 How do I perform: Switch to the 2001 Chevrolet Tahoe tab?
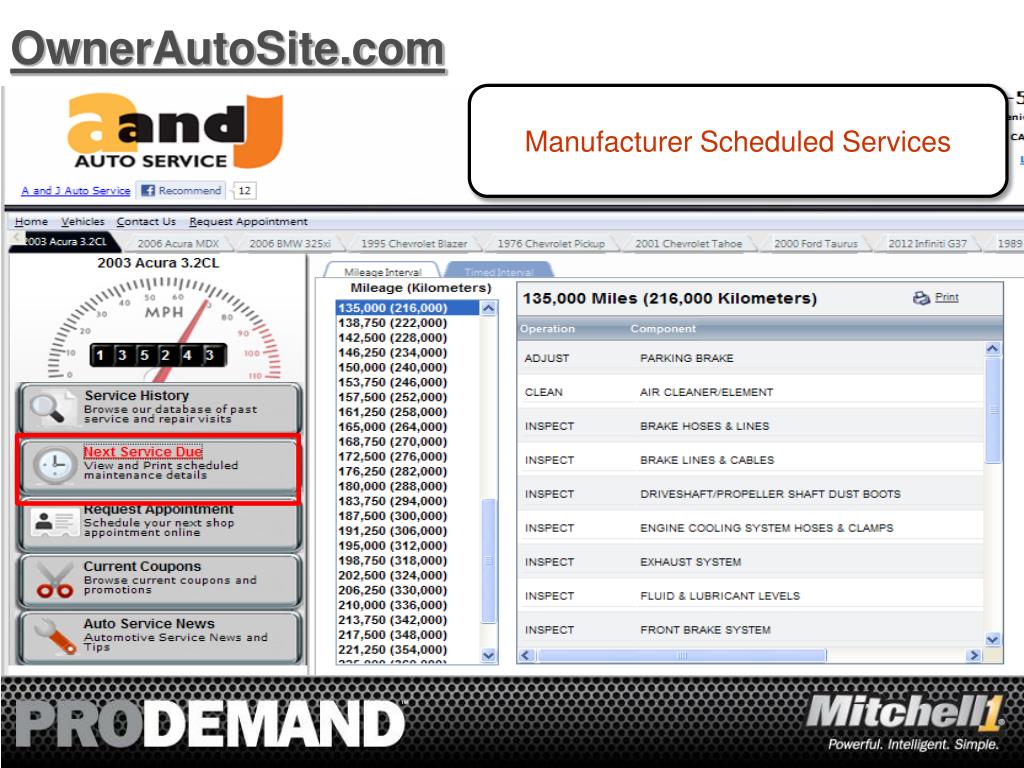688,244
